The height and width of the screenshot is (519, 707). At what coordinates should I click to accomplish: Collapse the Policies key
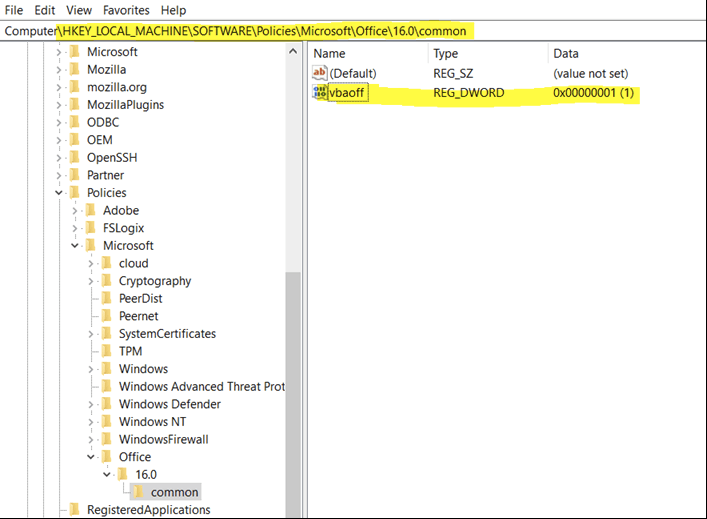tap(59, 193)
